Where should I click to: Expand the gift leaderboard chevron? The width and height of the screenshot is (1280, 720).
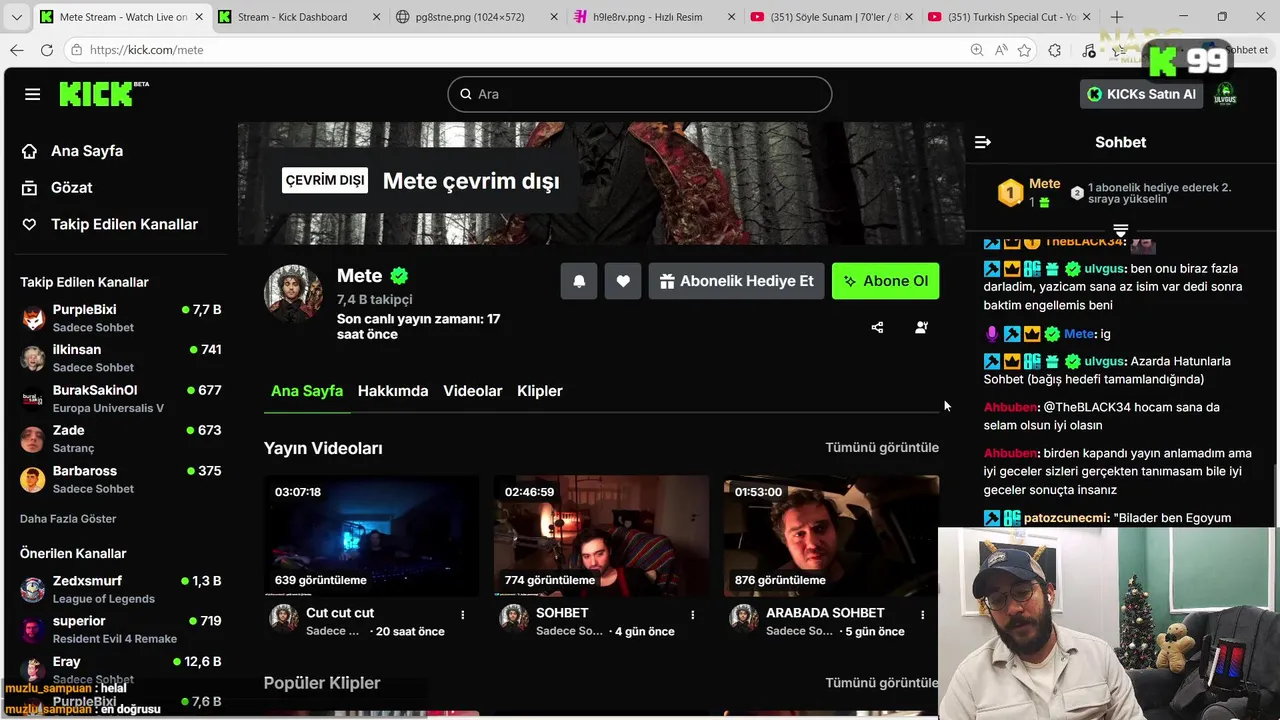[x=1120, y=231]
